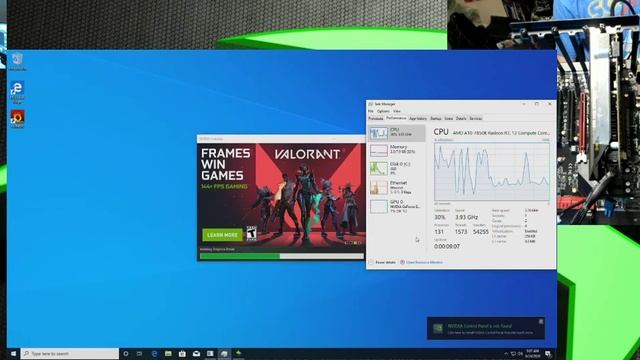Click the NVIDIA logo in the notification
Viewport: 640px width, 360px height.
(438, 329)
